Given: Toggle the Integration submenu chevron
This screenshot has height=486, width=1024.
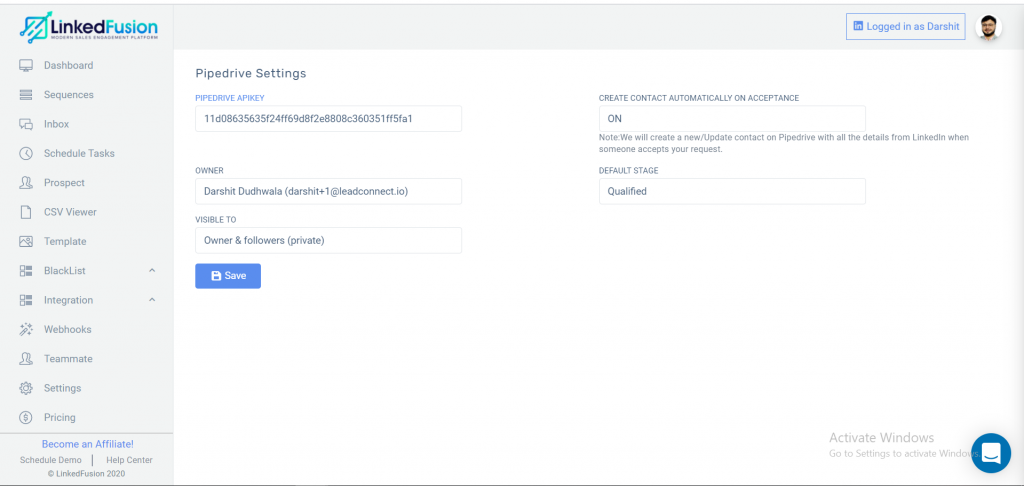Looking at the screenshot, I should (152, 300).
